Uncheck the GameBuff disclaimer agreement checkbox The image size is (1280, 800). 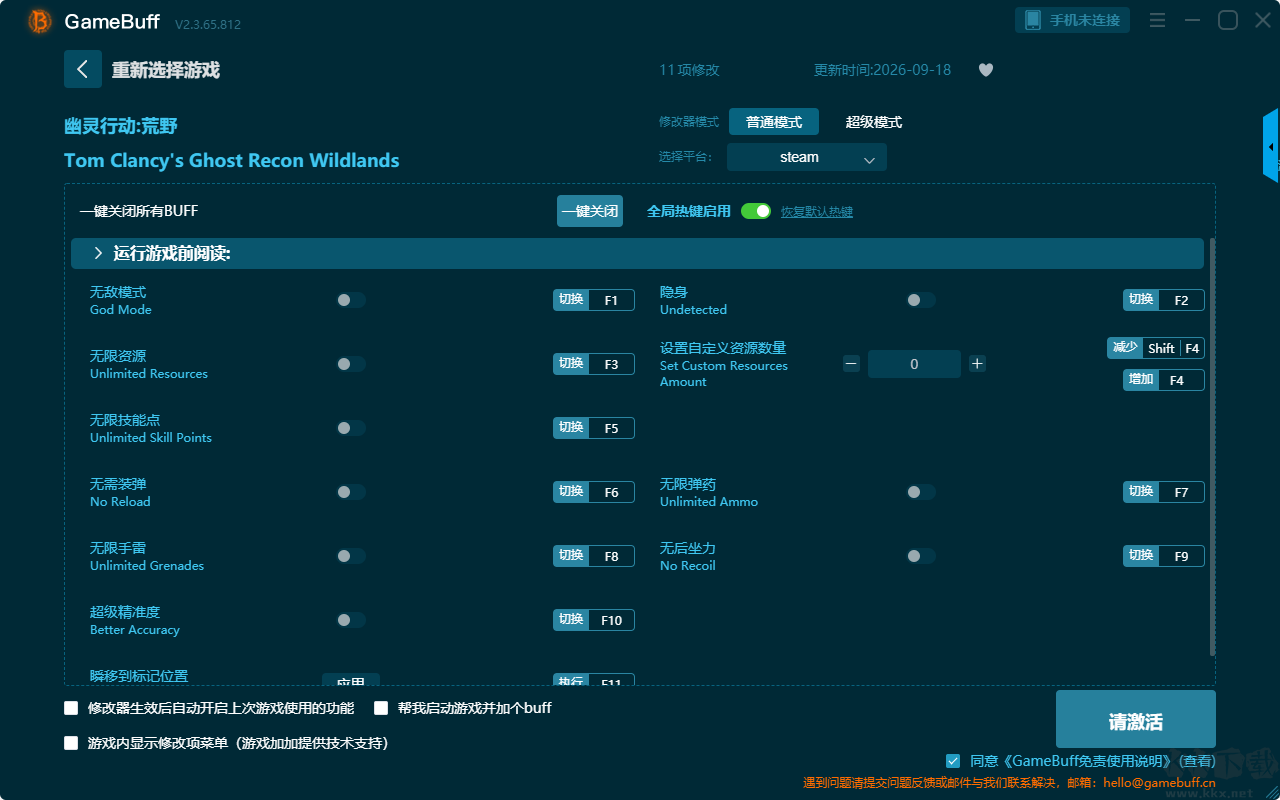(953, 761)
